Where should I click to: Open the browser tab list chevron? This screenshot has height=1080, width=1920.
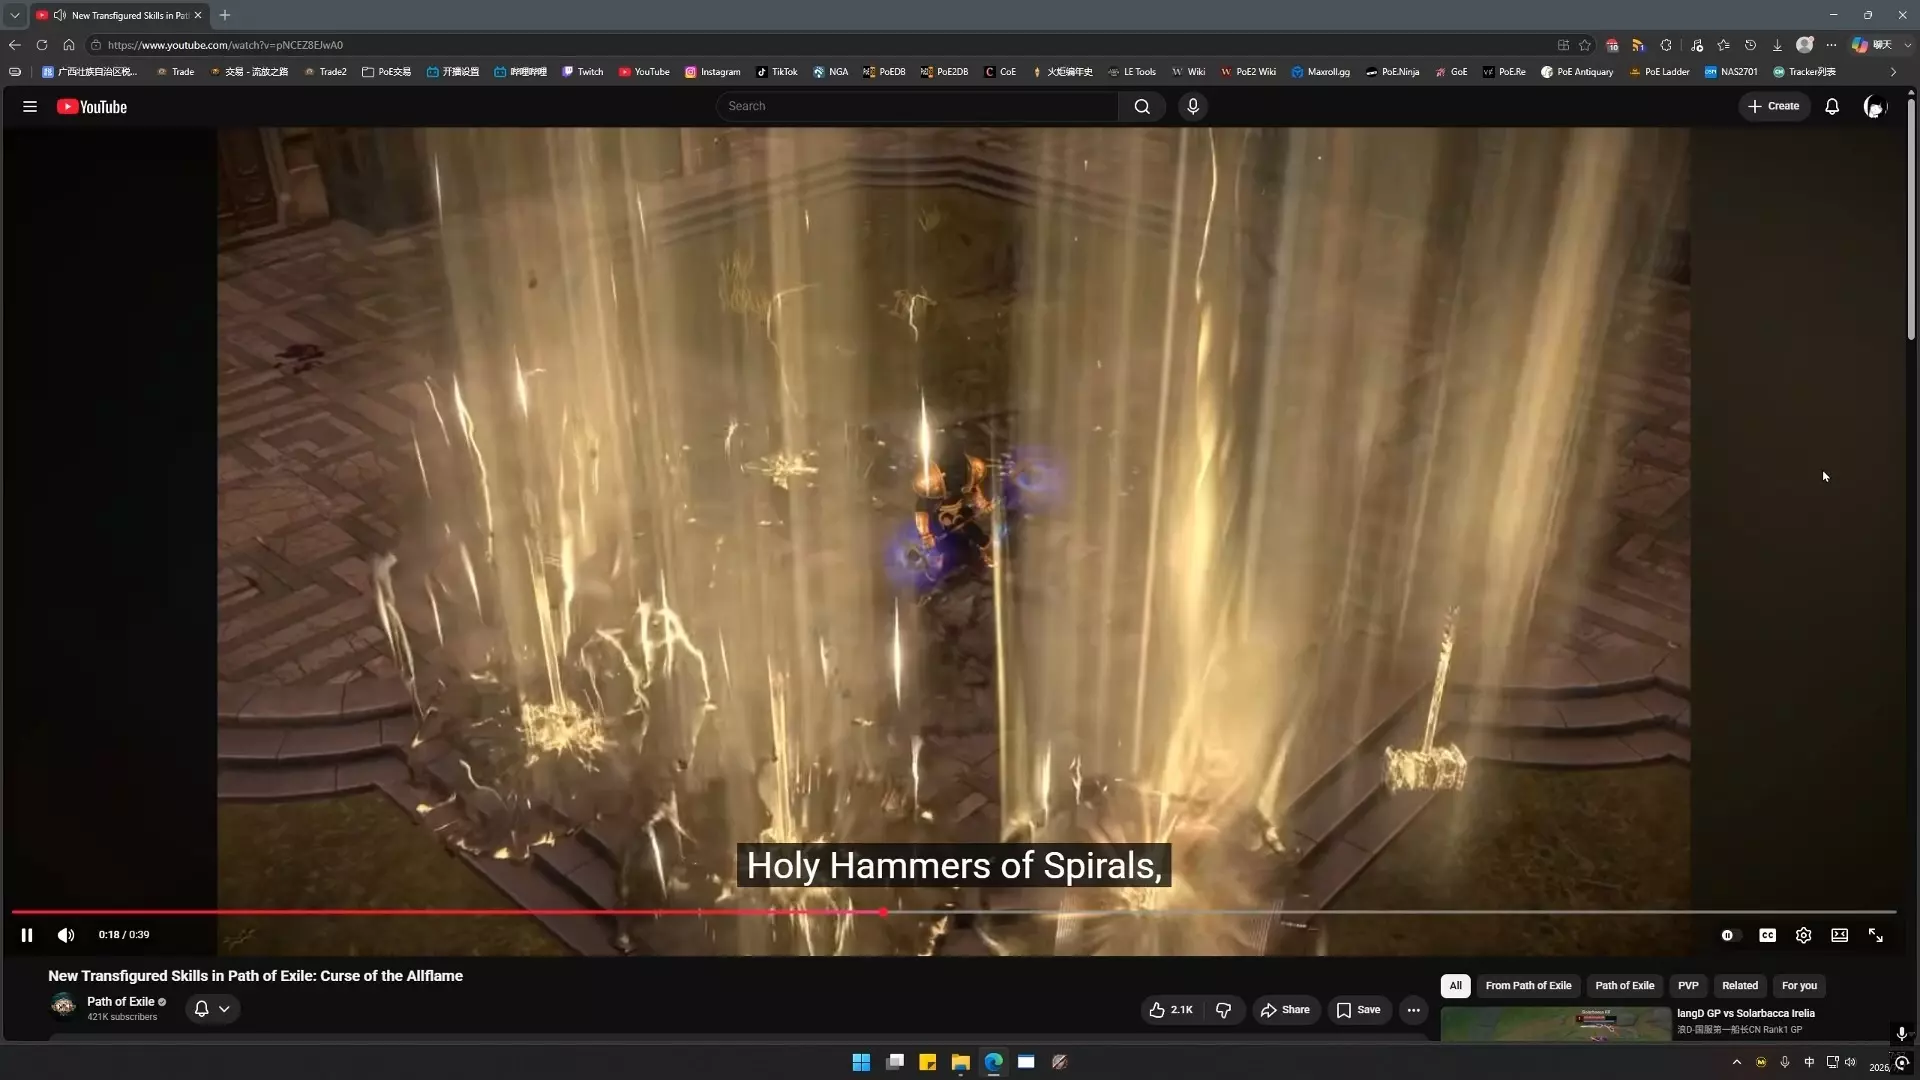(x=15, y=15)
